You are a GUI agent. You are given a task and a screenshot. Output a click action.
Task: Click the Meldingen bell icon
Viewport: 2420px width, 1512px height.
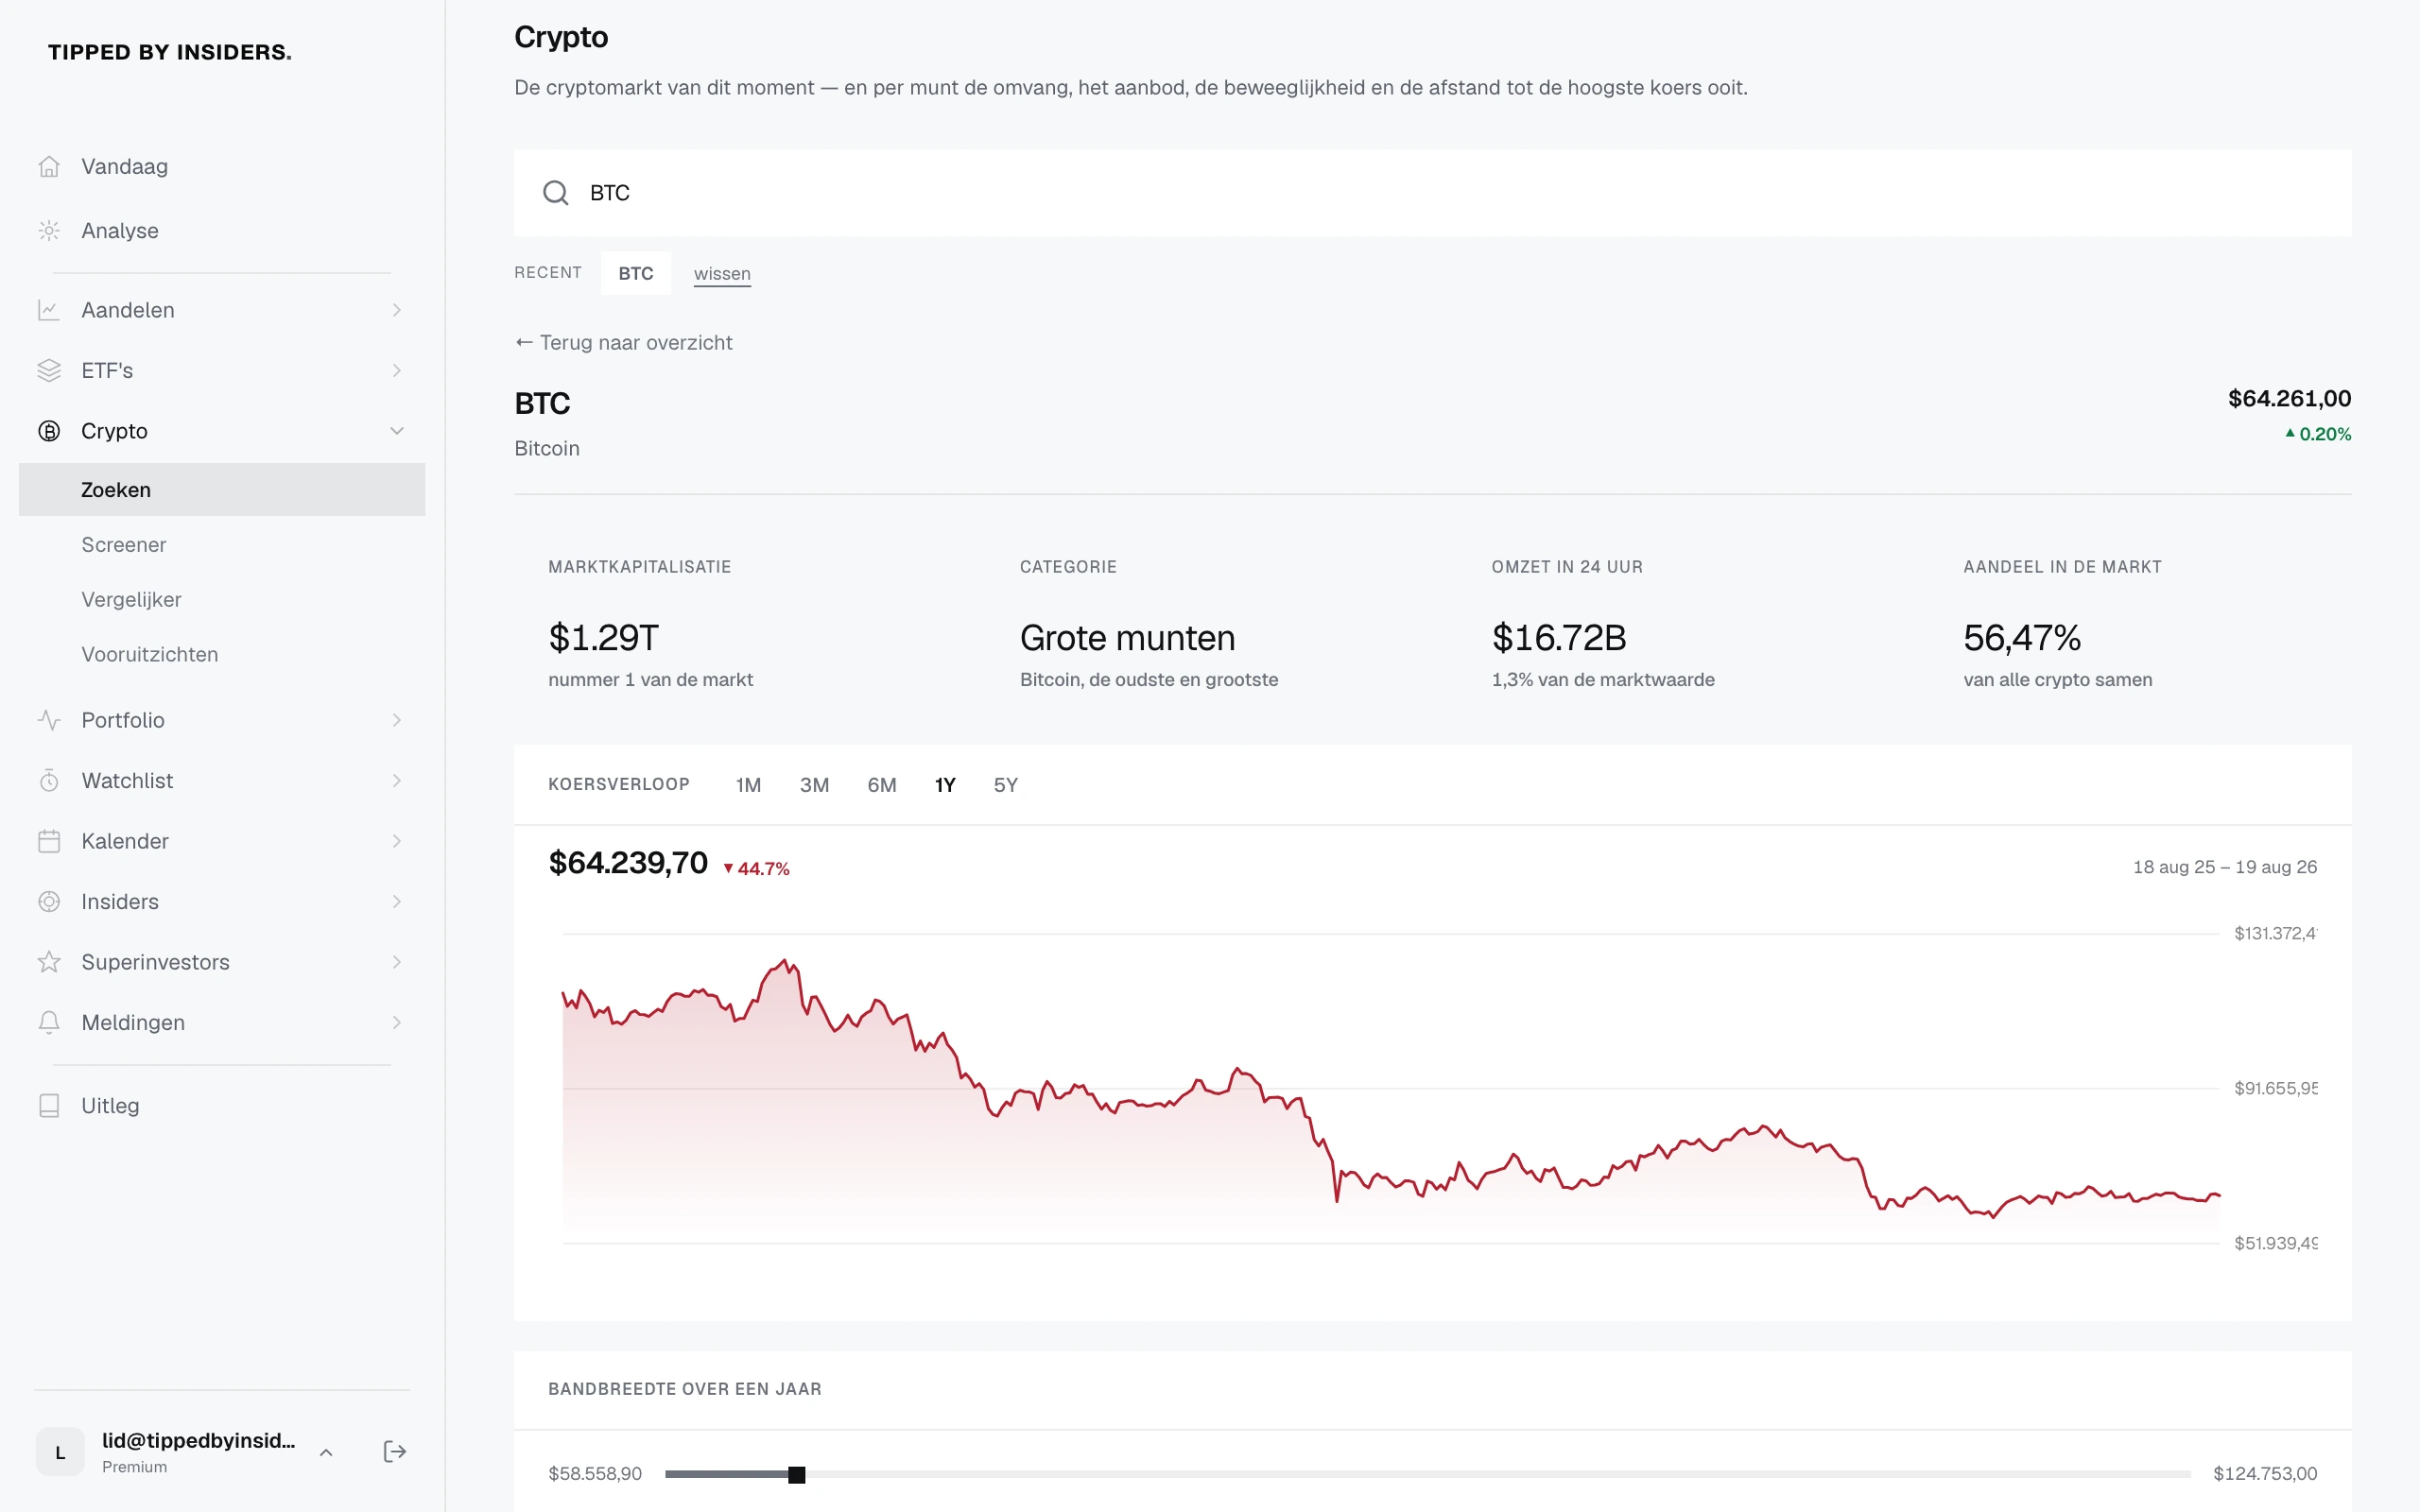click(49, 1023)
